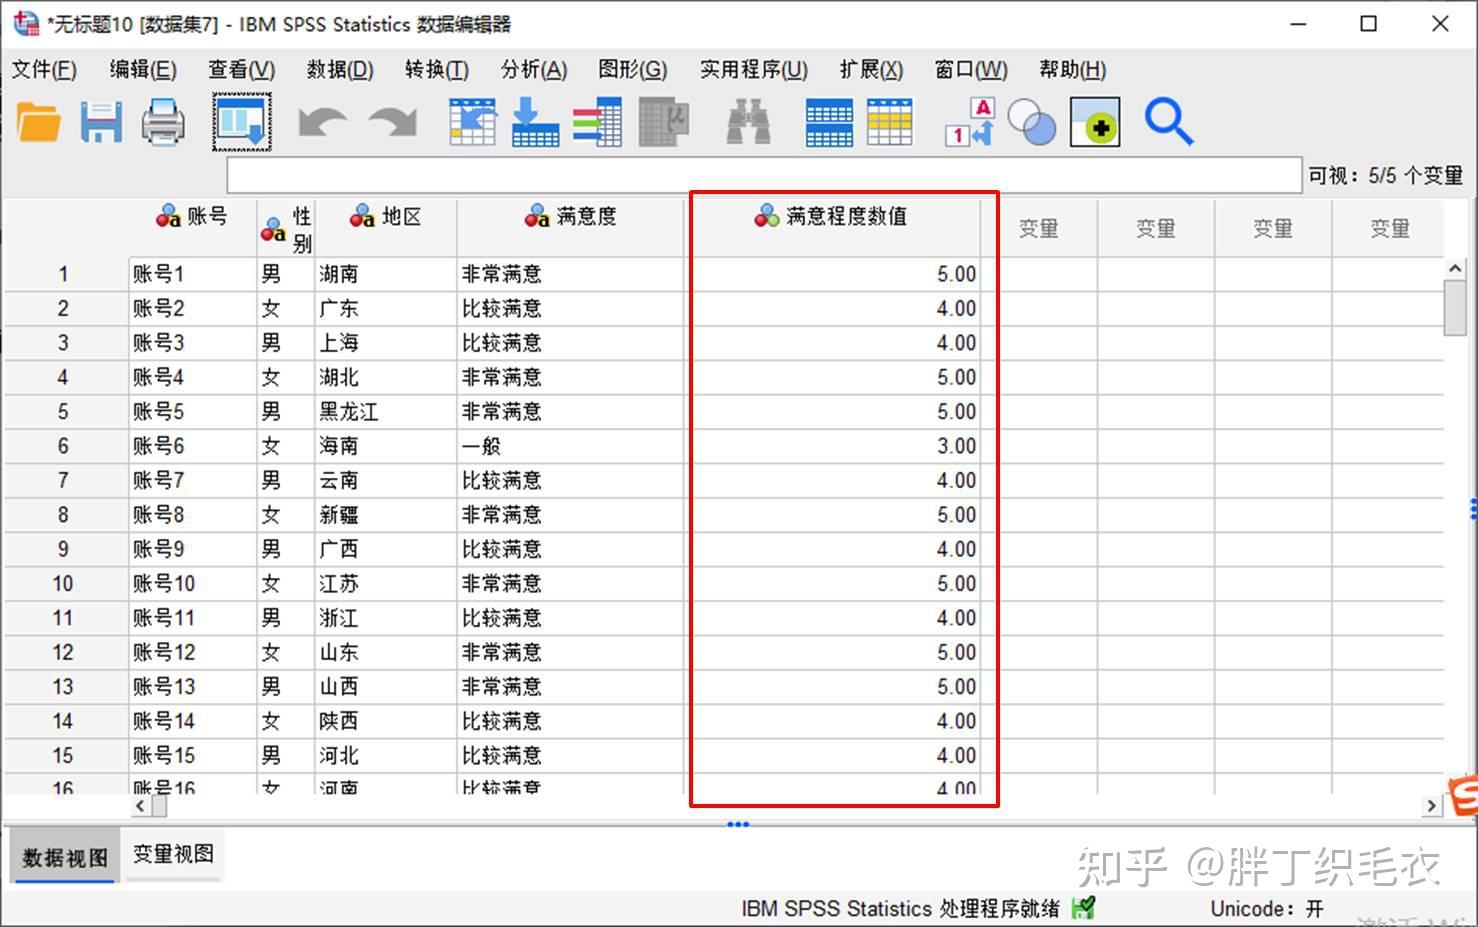Click the vertical scrollbar down arrow
Viewport: 1478px width, 927px height.
1456,785
